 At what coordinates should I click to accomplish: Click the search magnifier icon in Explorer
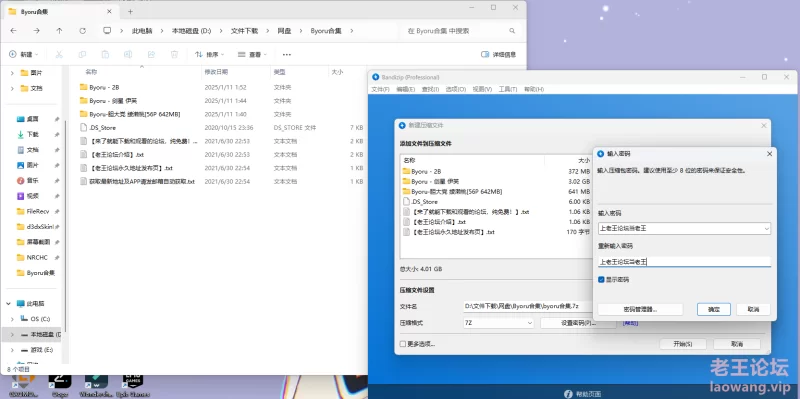pyautogui.click(x=512, y=31)
